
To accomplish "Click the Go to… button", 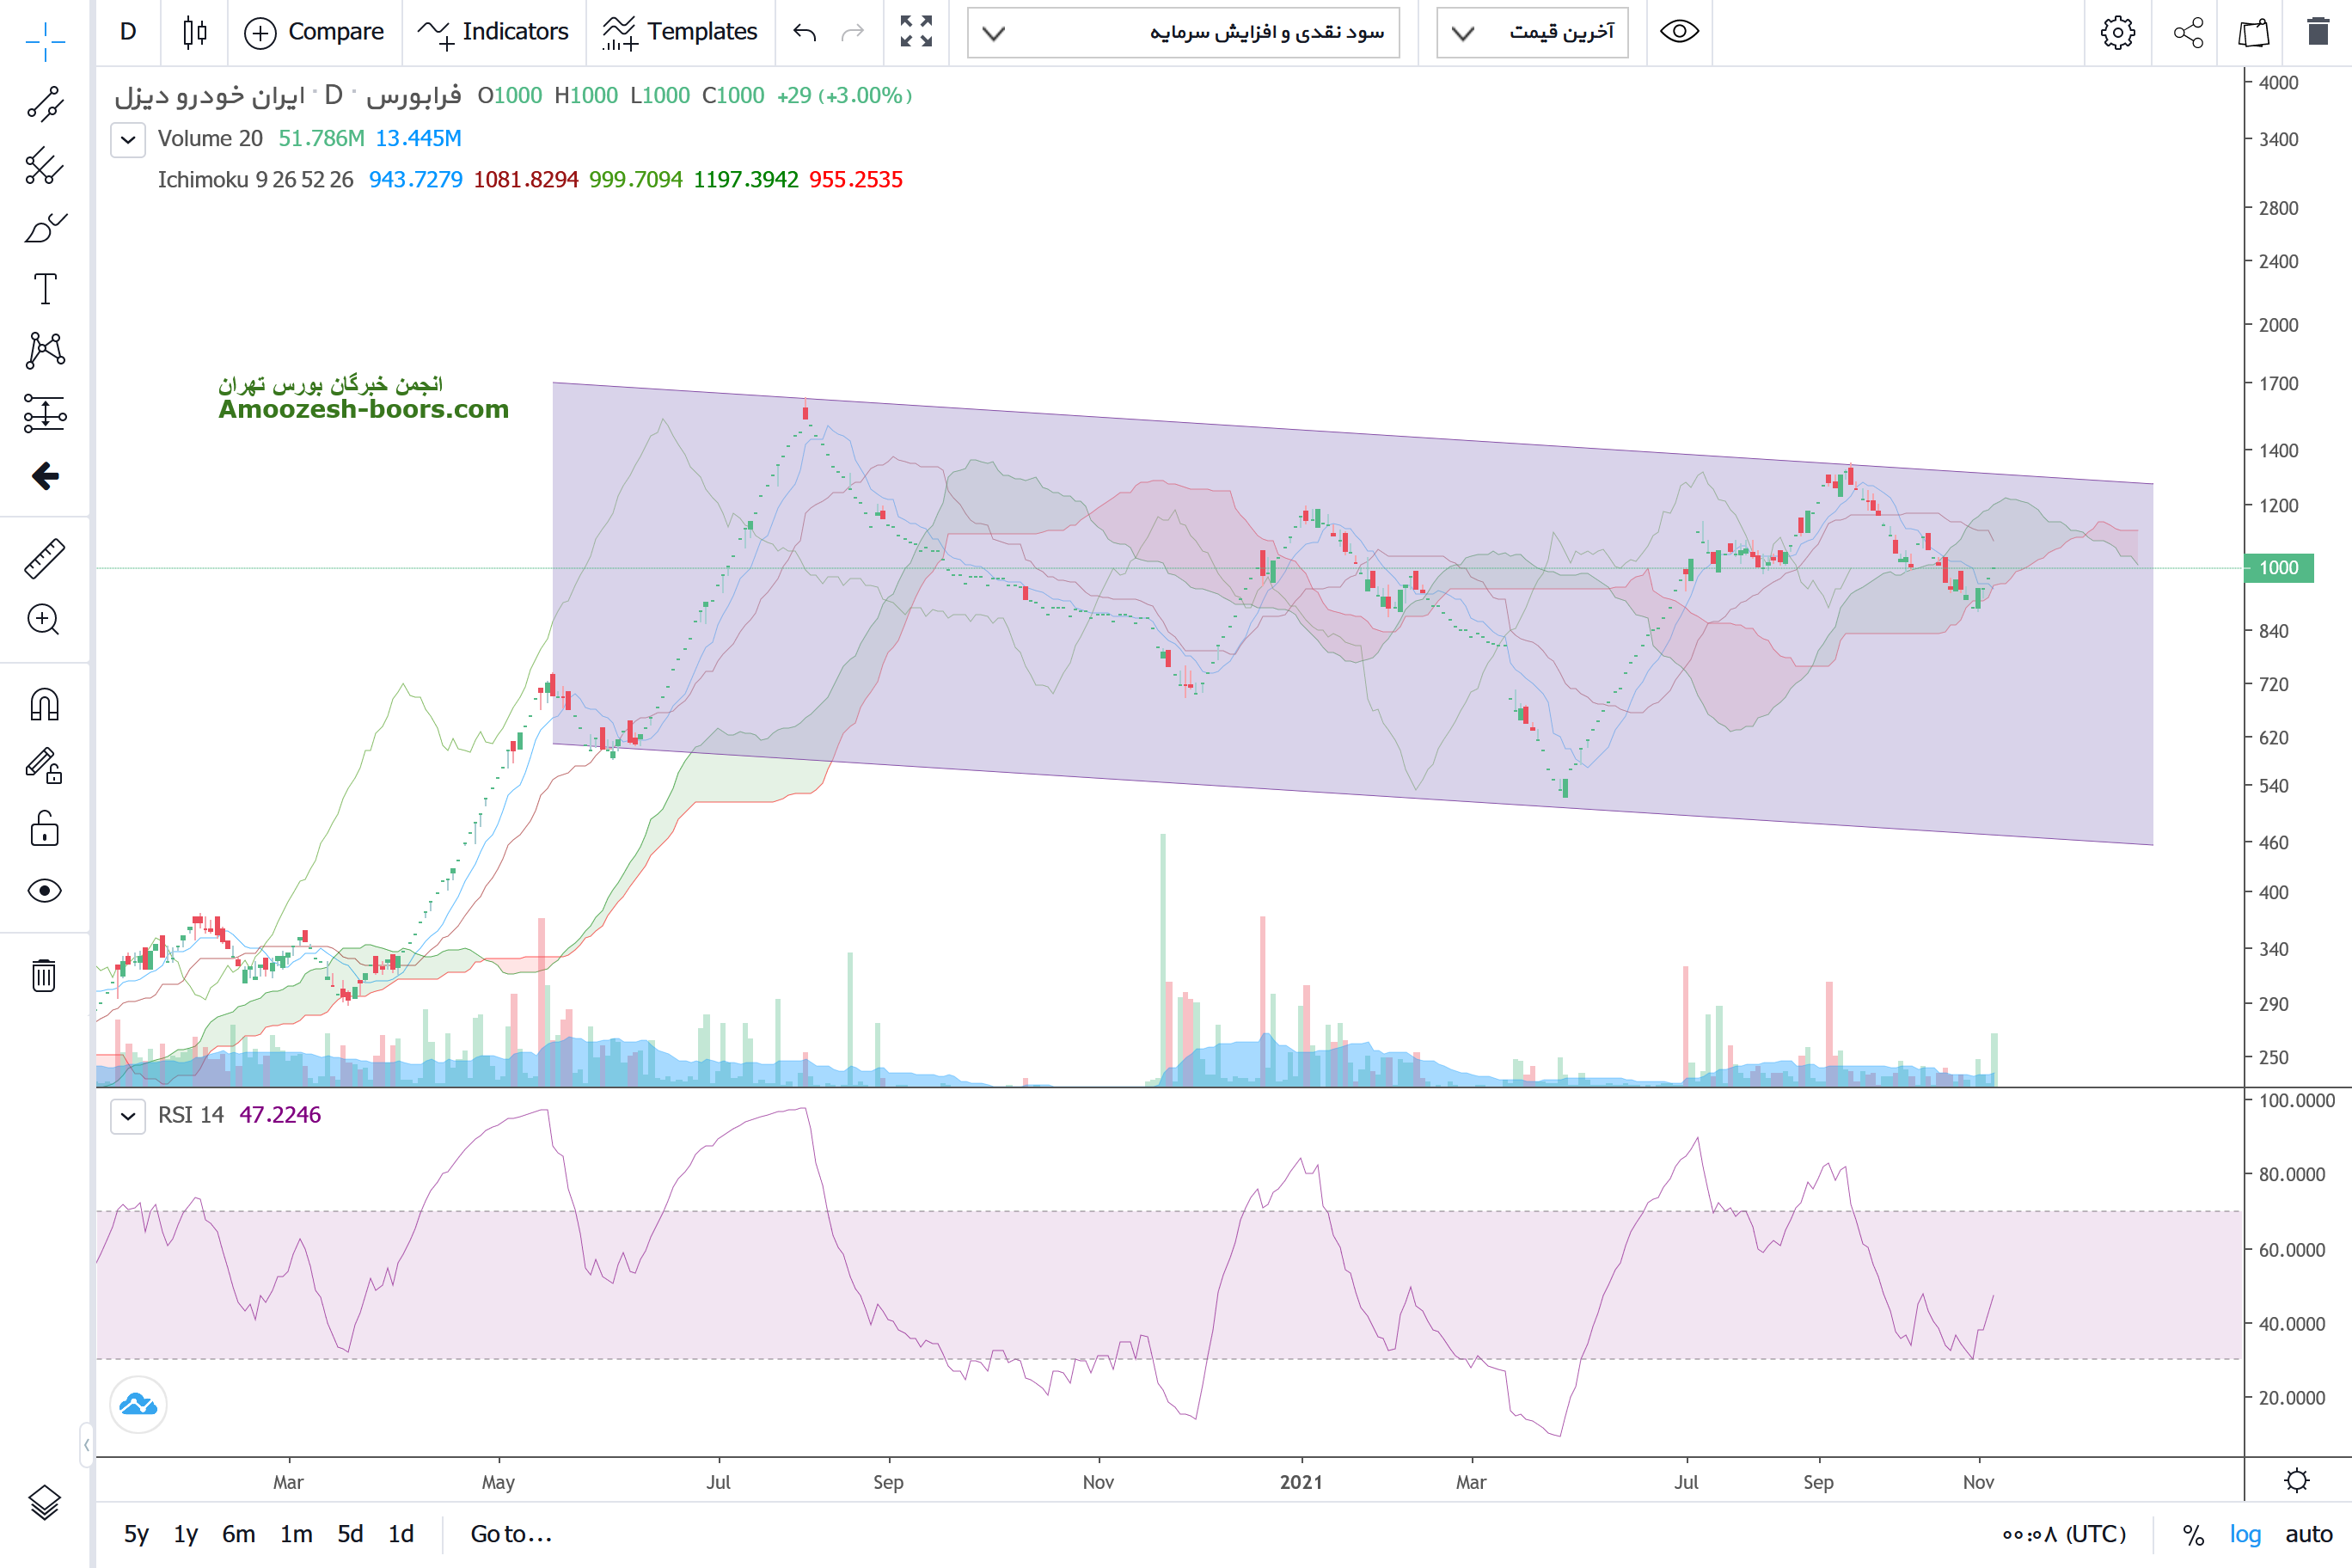I will click(510, 1534).
